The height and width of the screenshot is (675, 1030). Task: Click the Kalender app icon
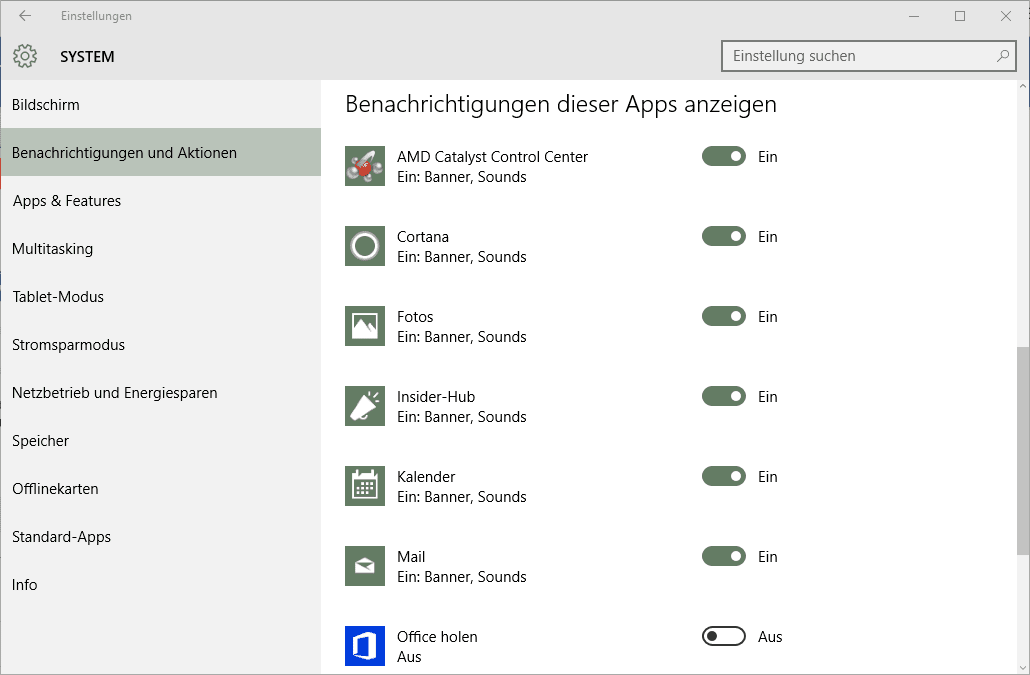click(365, 486)
